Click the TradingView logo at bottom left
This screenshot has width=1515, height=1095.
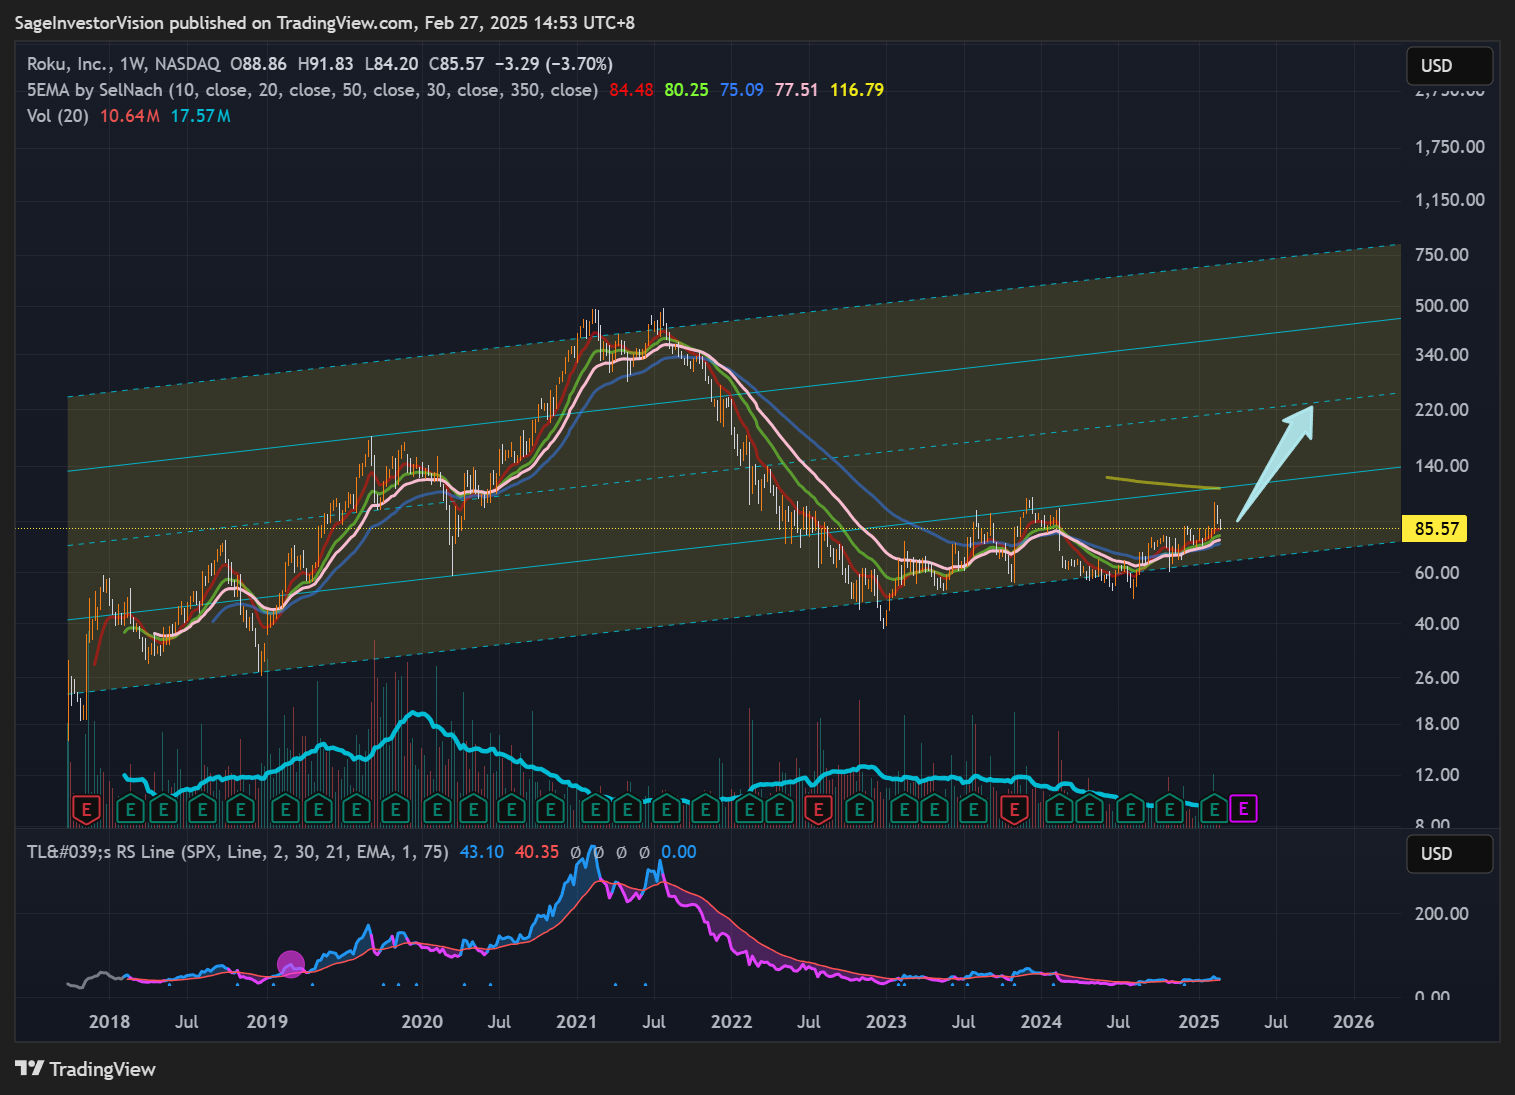click(x=86, y=1069)
